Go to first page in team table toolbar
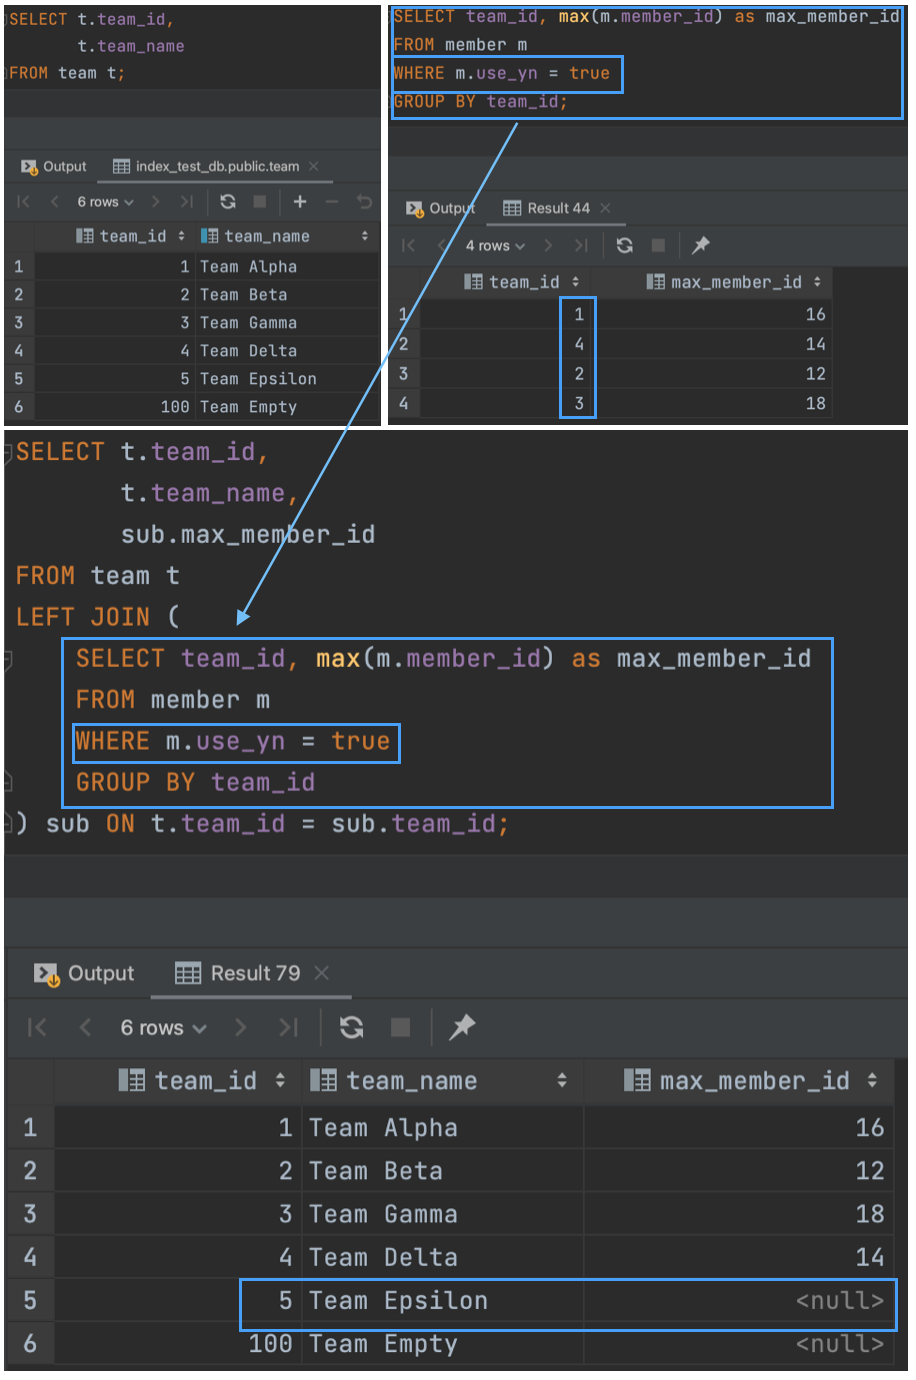This screenshot has height=1380, width=916. coord(24,202)
